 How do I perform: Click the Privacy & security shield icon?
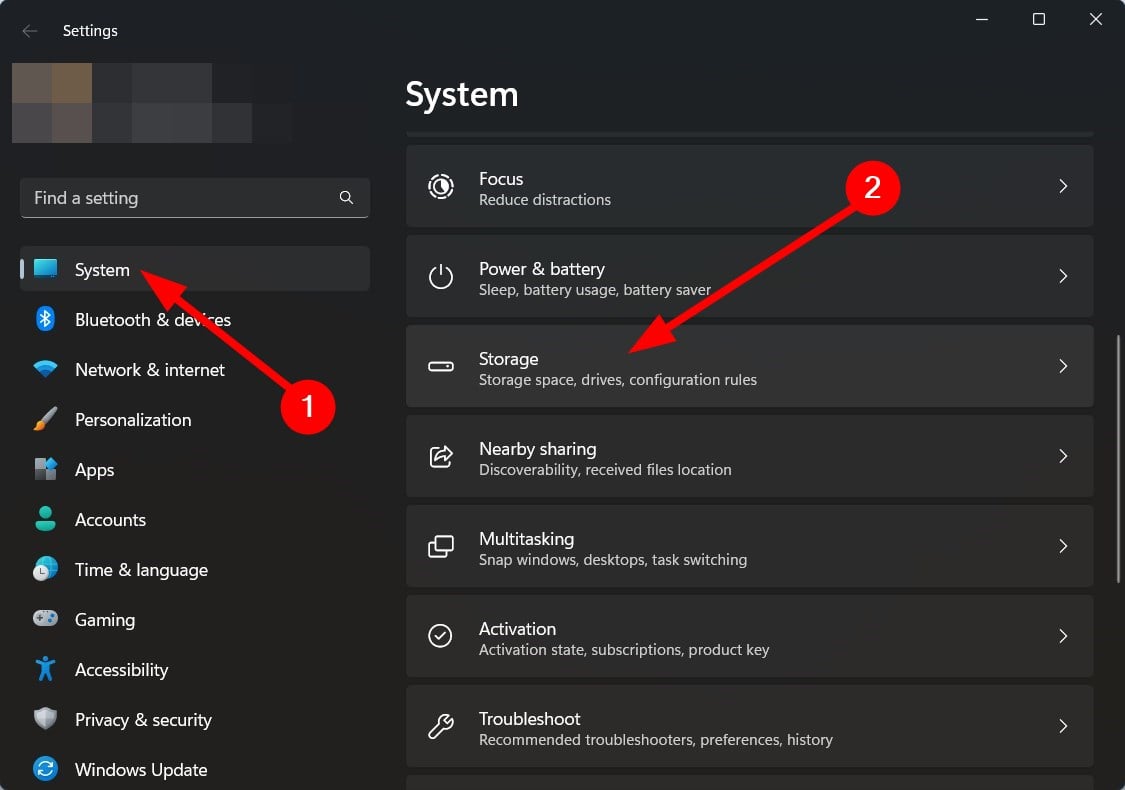pos(45,719)
